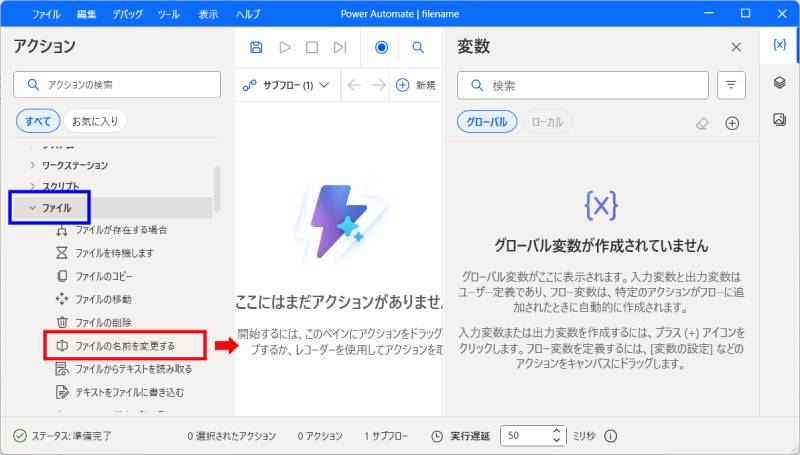The image size is (800, 455).
Task: Open the 編集 menu
Action: click(86, 14)
